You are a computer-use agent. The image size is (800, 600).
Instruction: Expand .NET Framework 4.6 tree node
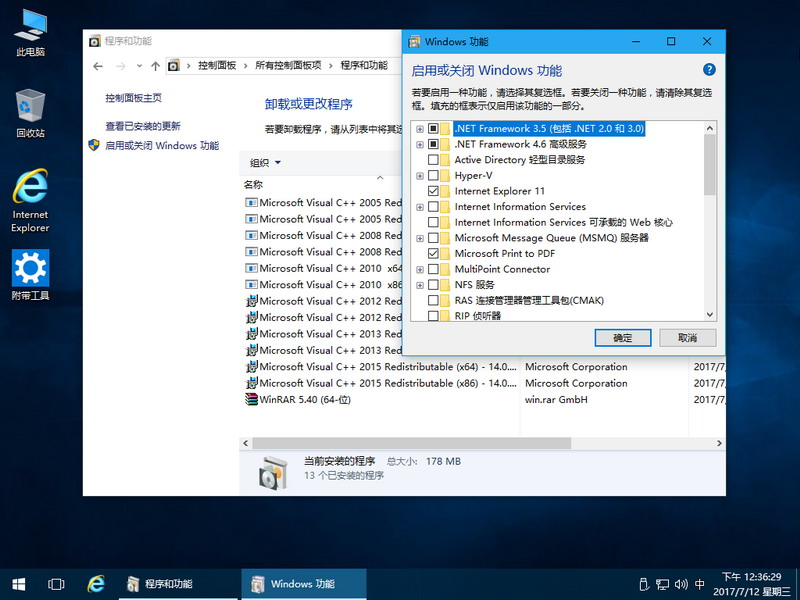tap(419, 145)
